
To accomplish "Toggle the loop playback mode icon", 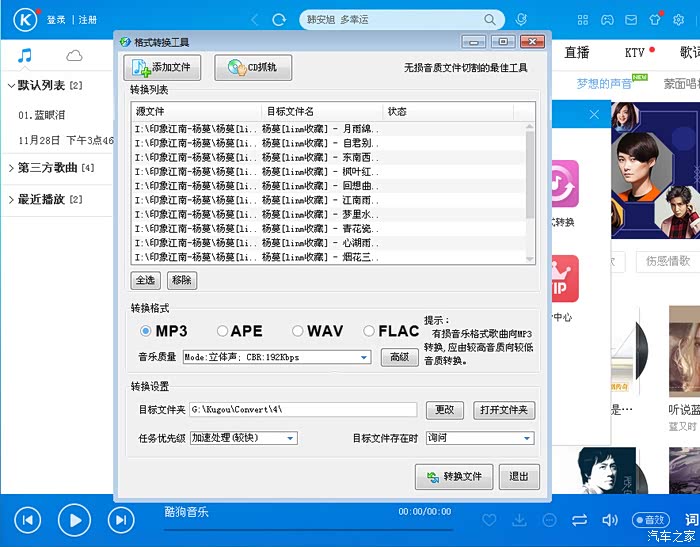I will click(x=579, y=520).
